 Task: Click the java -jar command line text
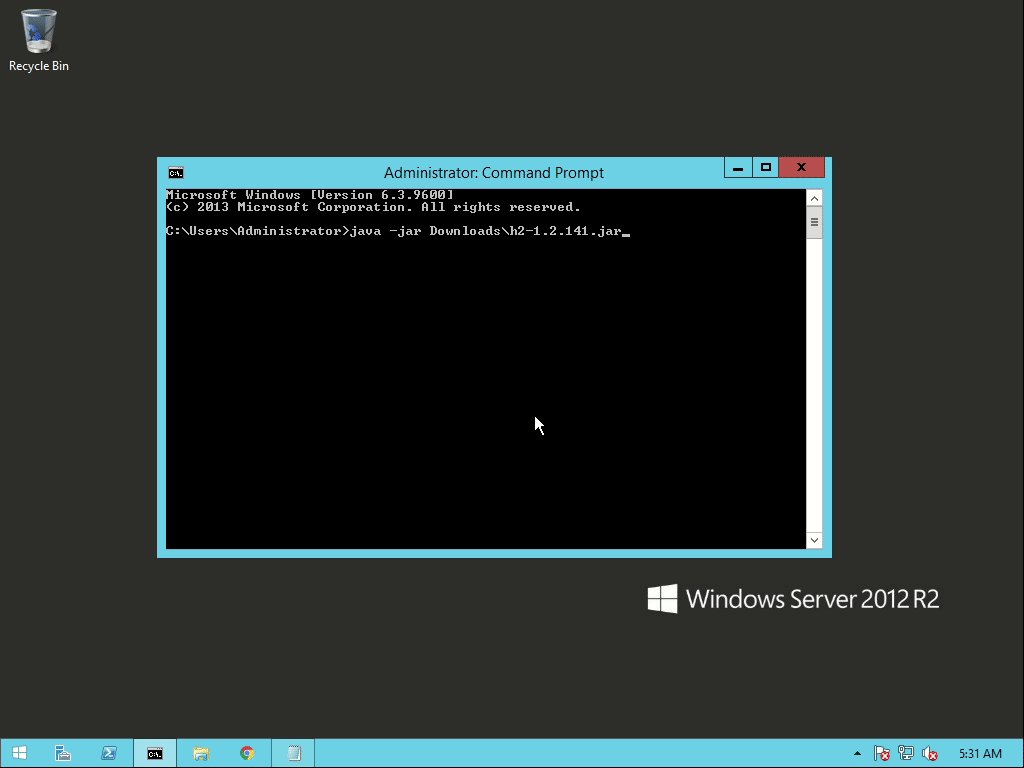(486, 231)
